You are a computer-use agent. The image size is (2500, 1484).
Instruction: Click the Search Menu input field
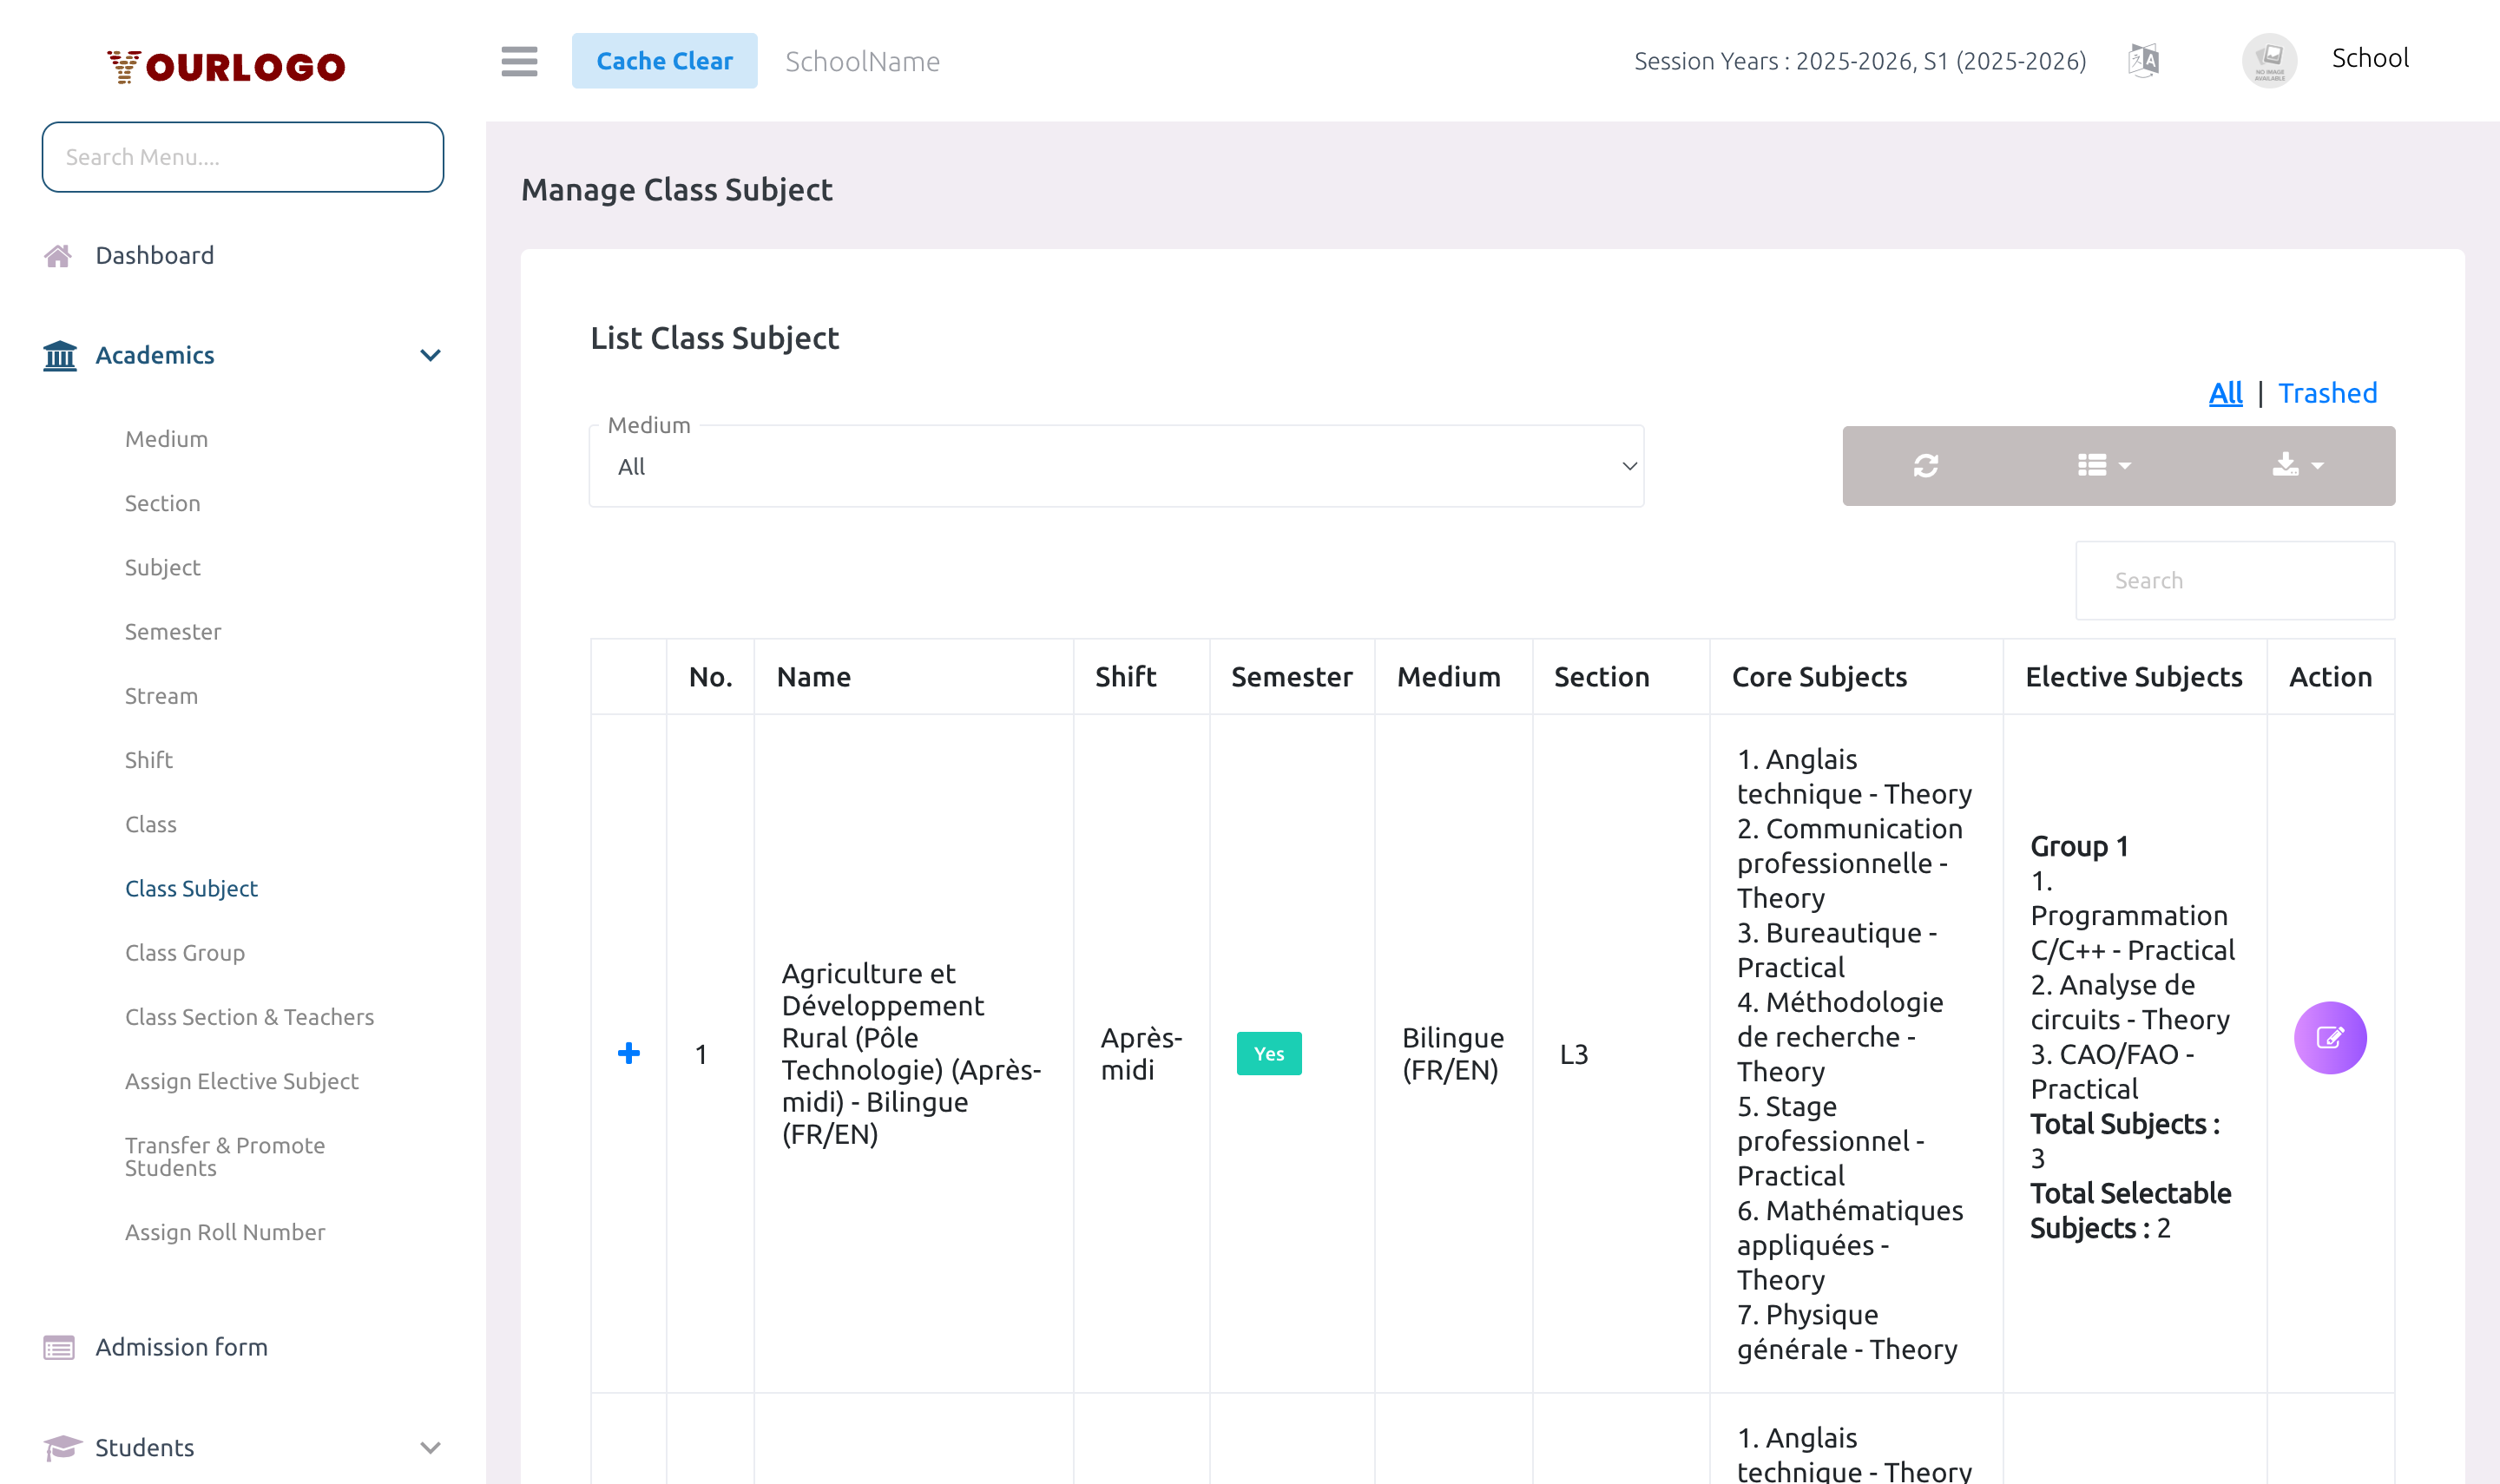243,157
